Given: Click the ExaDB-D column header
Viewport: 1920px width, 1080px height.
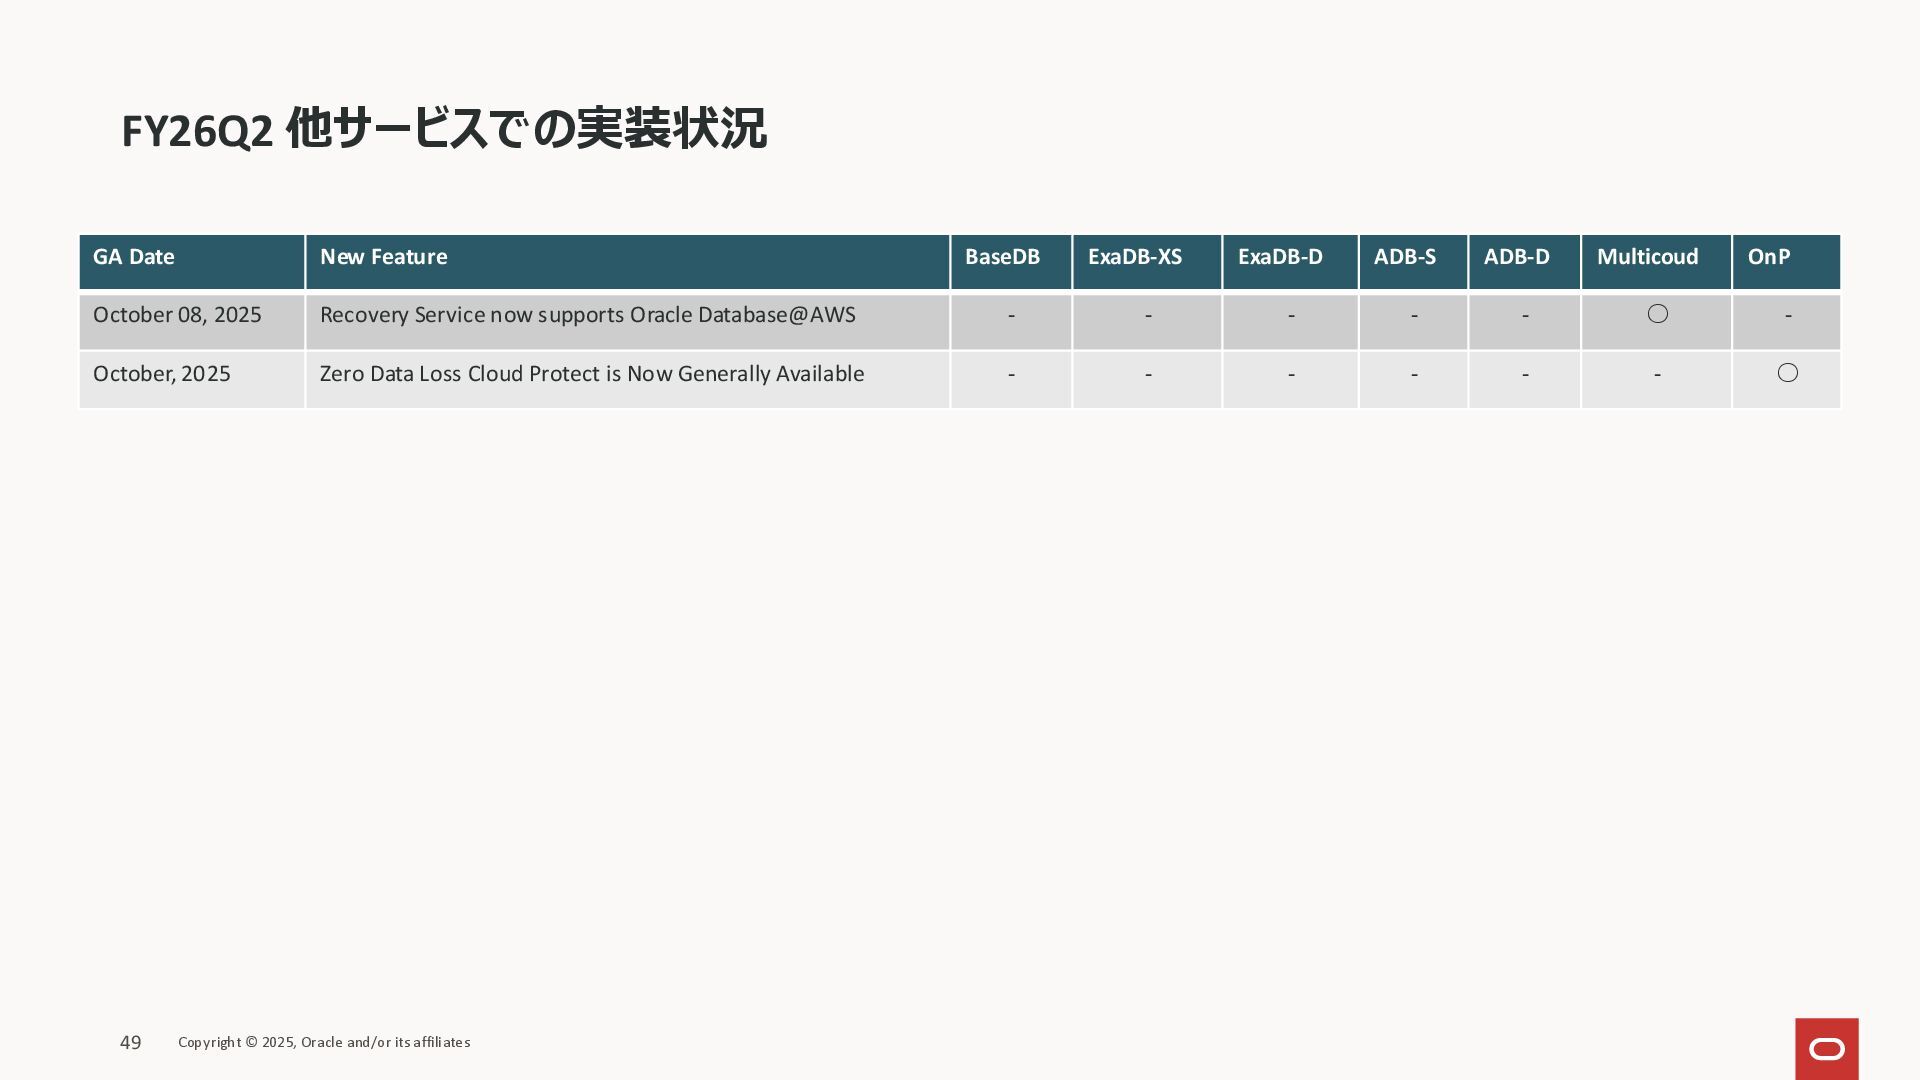Looking at the screenshot, I should click(x=1280, y=257).
